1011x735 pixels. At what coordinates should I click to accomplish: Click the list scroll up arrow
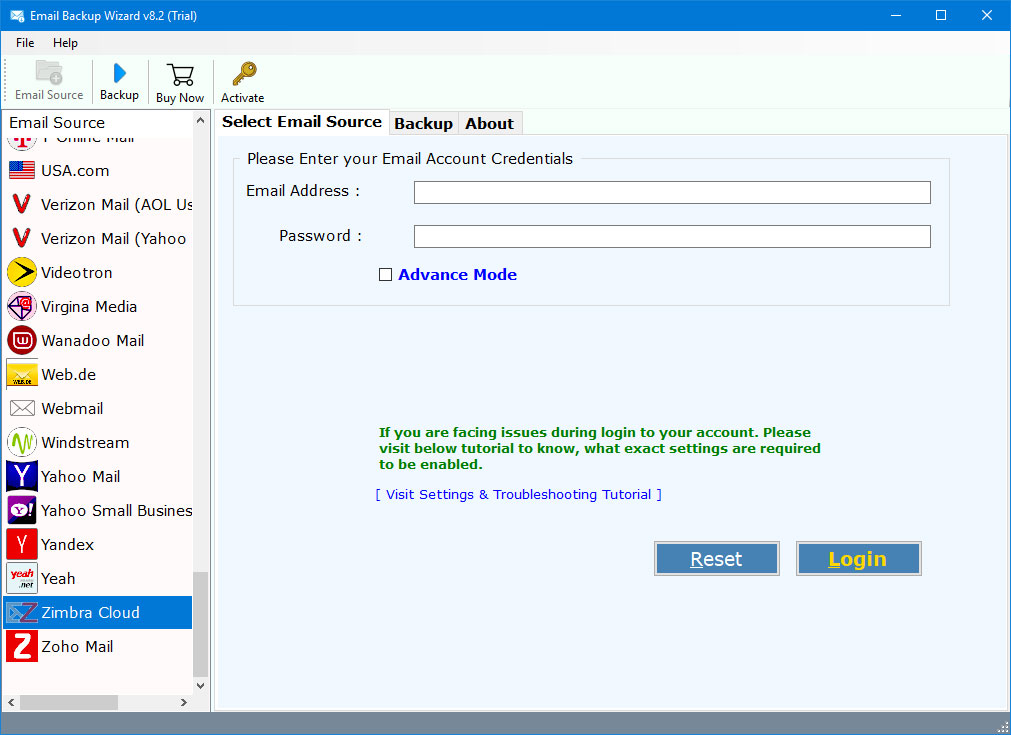tap(201, 121)
